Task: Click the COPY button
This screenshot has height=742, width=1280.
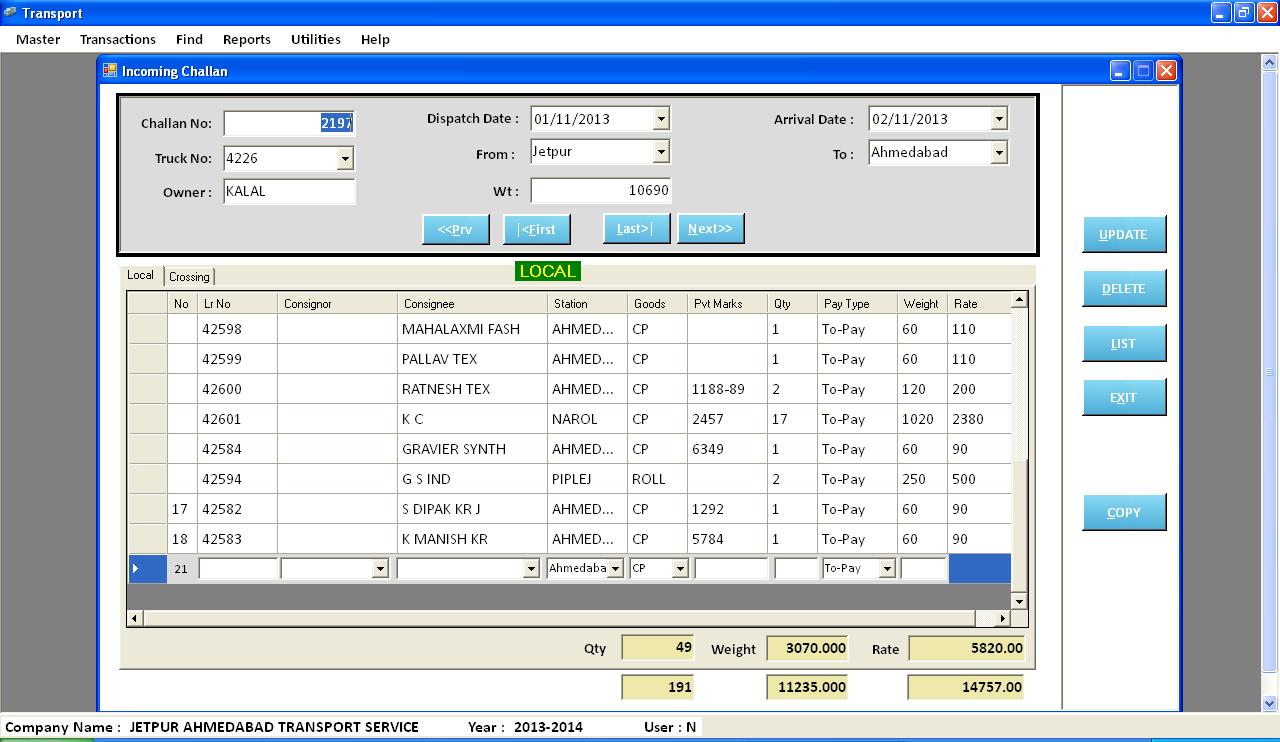Action: click(x=1124, y=512)
